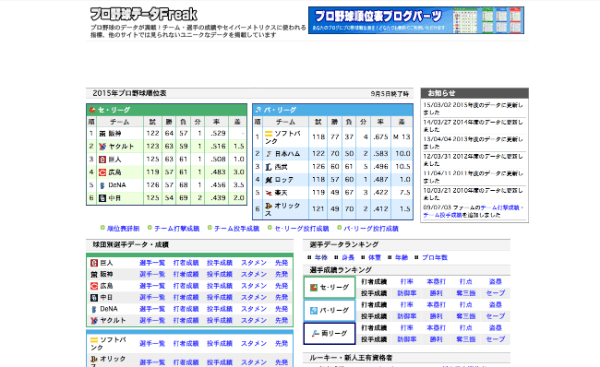
Task: Open the 体重 ranking link
Action: point(375,258)
